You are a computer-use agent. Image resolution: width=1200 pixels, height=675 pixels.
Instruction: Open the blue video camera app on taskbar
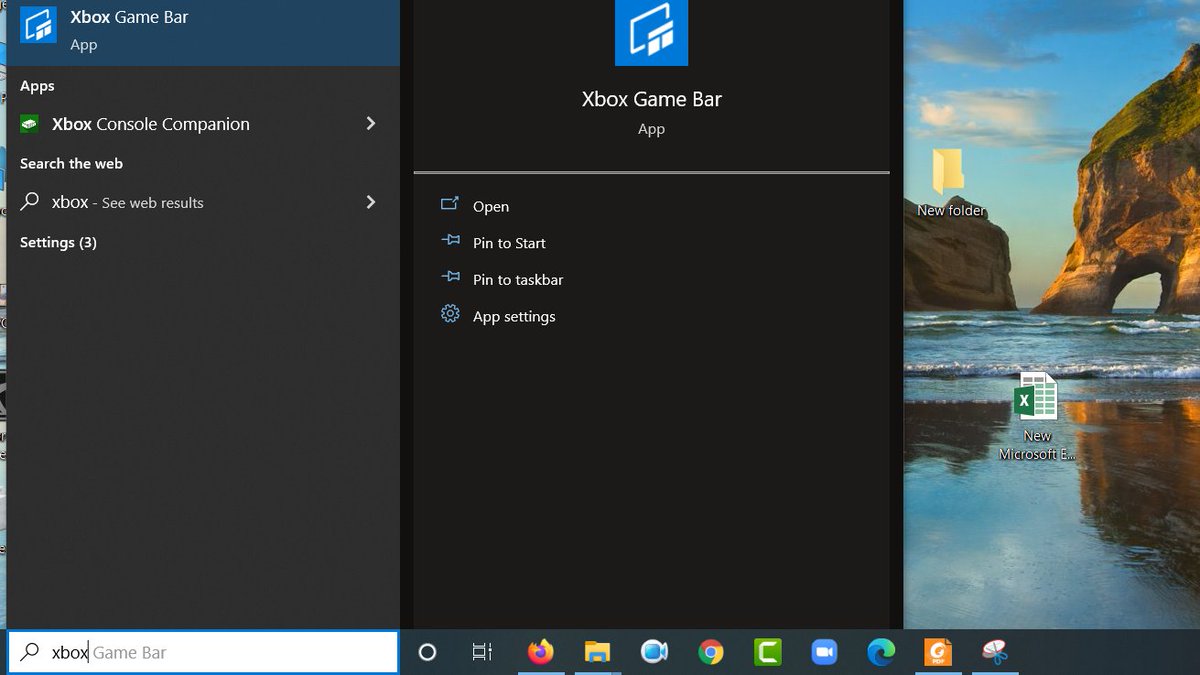pyautogui.click(x=654, y=652)
